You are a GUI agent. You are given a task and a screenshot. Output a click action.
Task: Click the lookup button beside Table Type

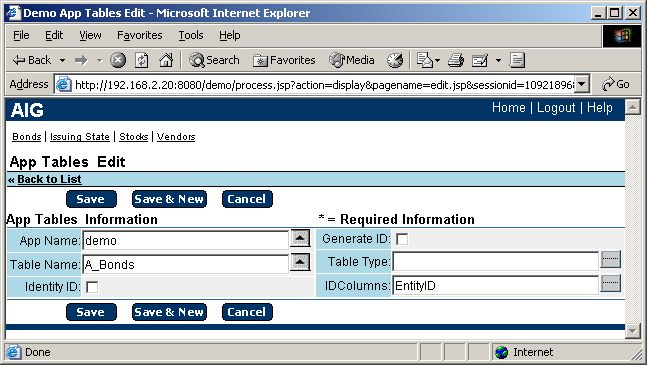click(x=610, y=259)
